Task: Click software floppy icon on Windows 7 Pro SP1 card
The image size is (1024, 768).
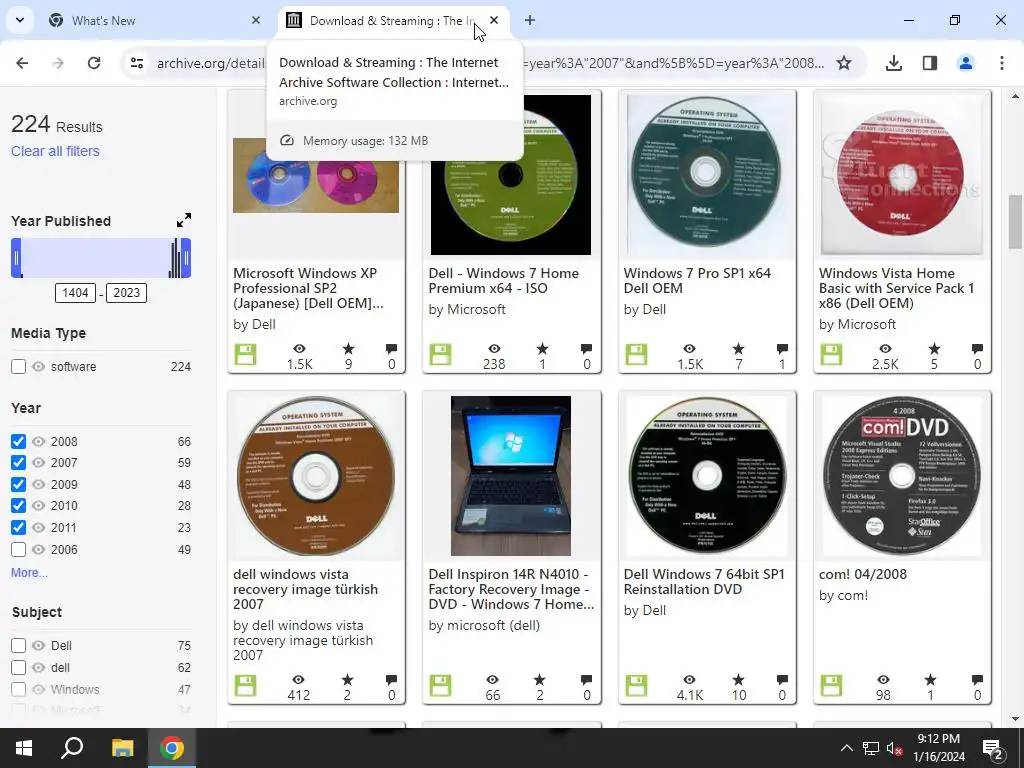Action: pos(636,355)
